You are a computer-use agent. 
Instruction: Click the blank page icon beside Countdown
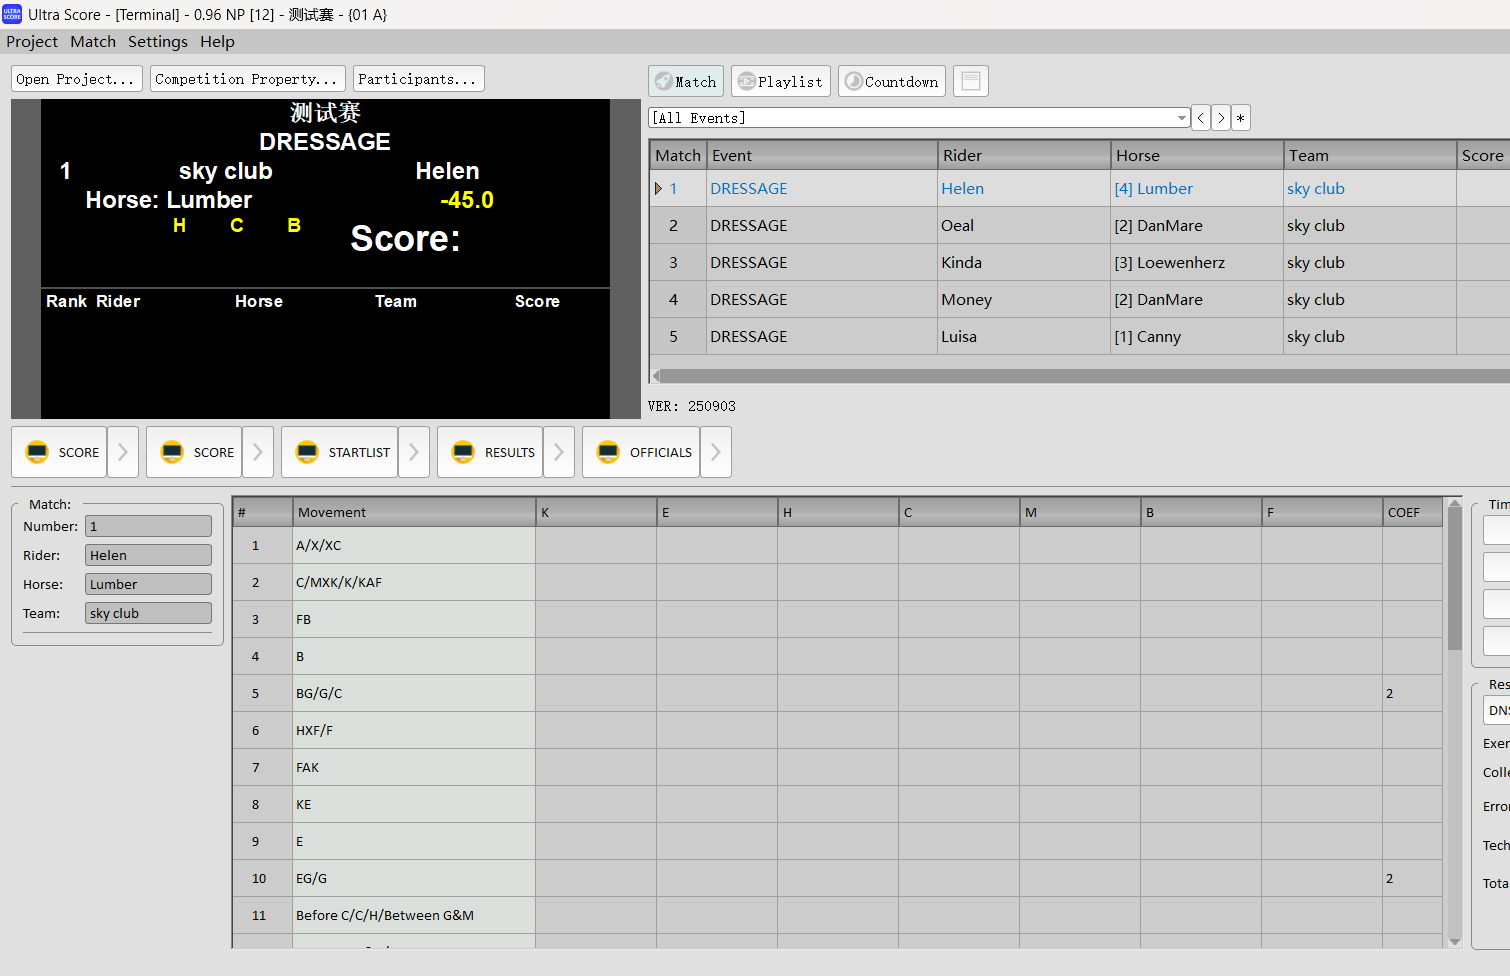(970, 81)
